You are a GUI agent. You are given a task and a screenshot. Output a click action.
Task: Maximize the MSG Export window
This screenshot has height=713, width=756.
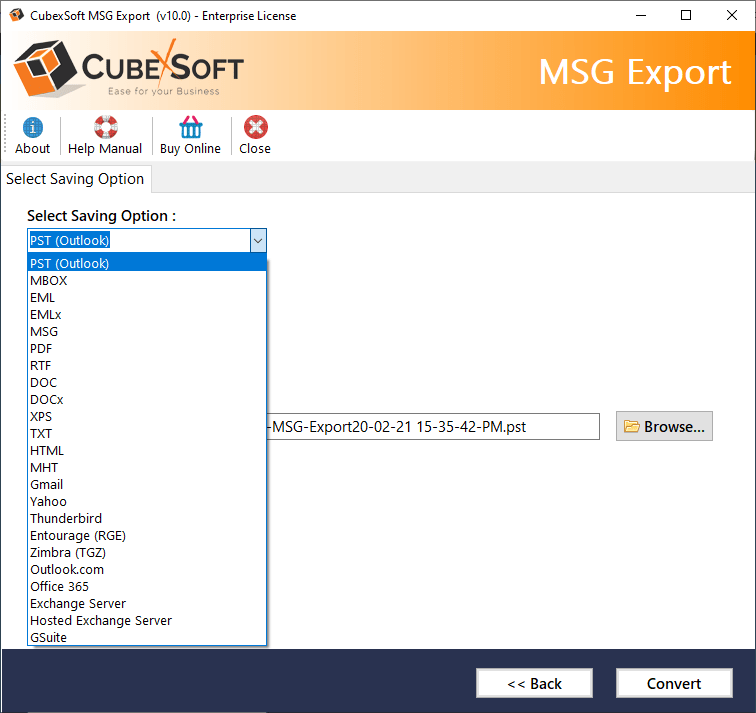click(x=685, y=15)
